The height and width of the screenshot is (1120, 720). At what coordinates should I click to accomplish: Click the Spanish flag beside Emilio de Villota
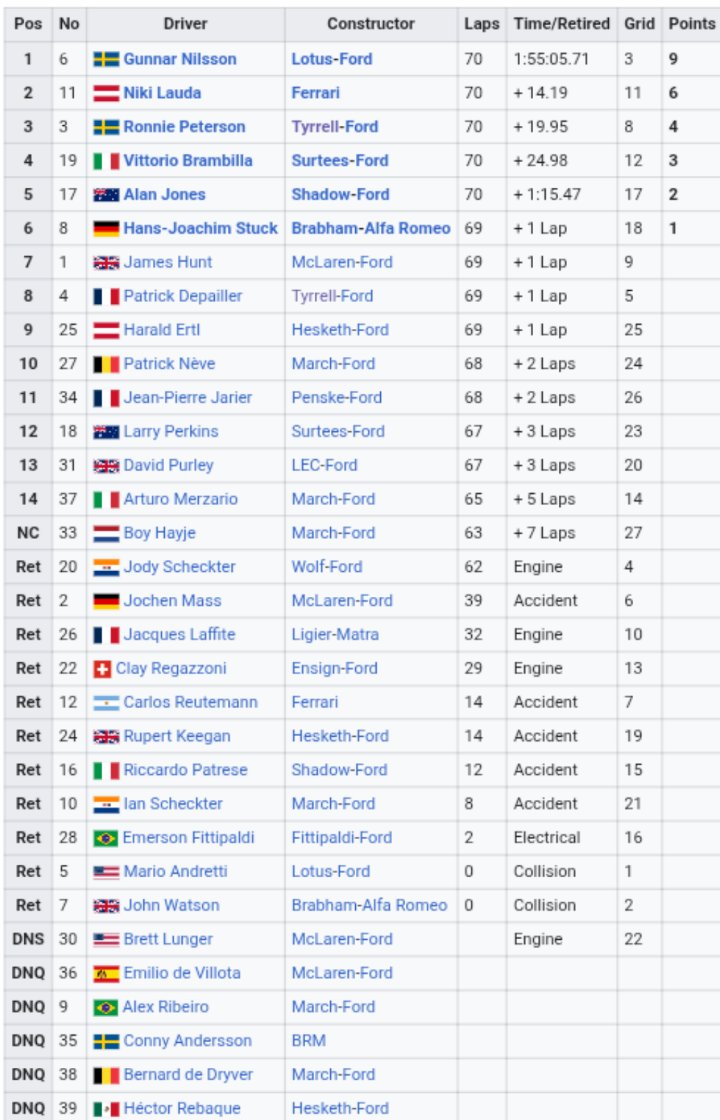click(106, 973)
